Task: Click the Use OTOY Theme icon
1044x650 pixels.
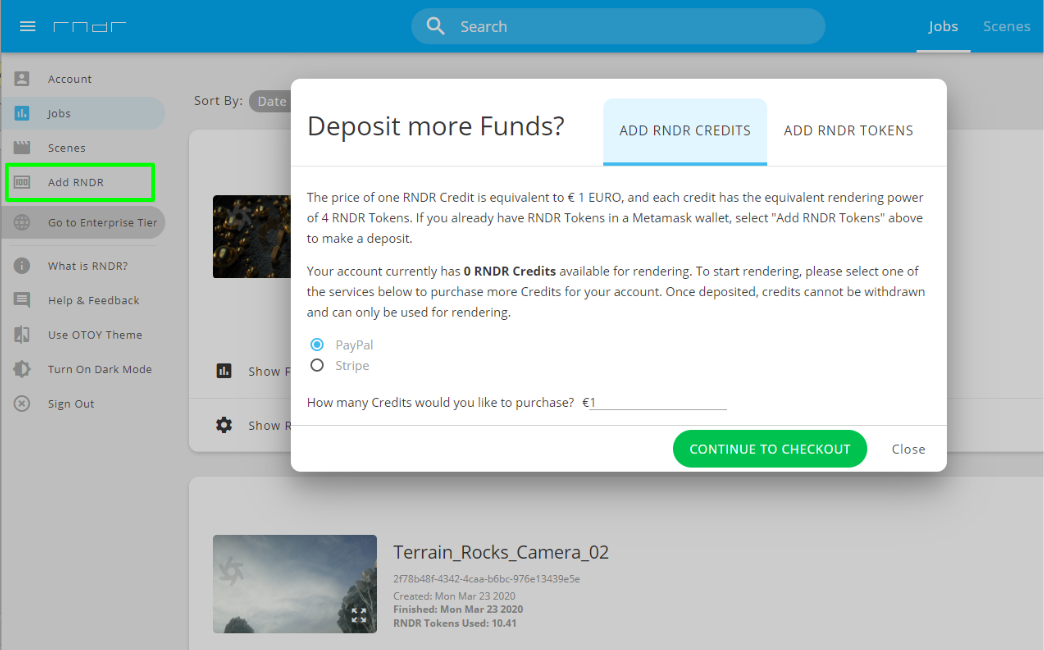Action: pos(22,334)
